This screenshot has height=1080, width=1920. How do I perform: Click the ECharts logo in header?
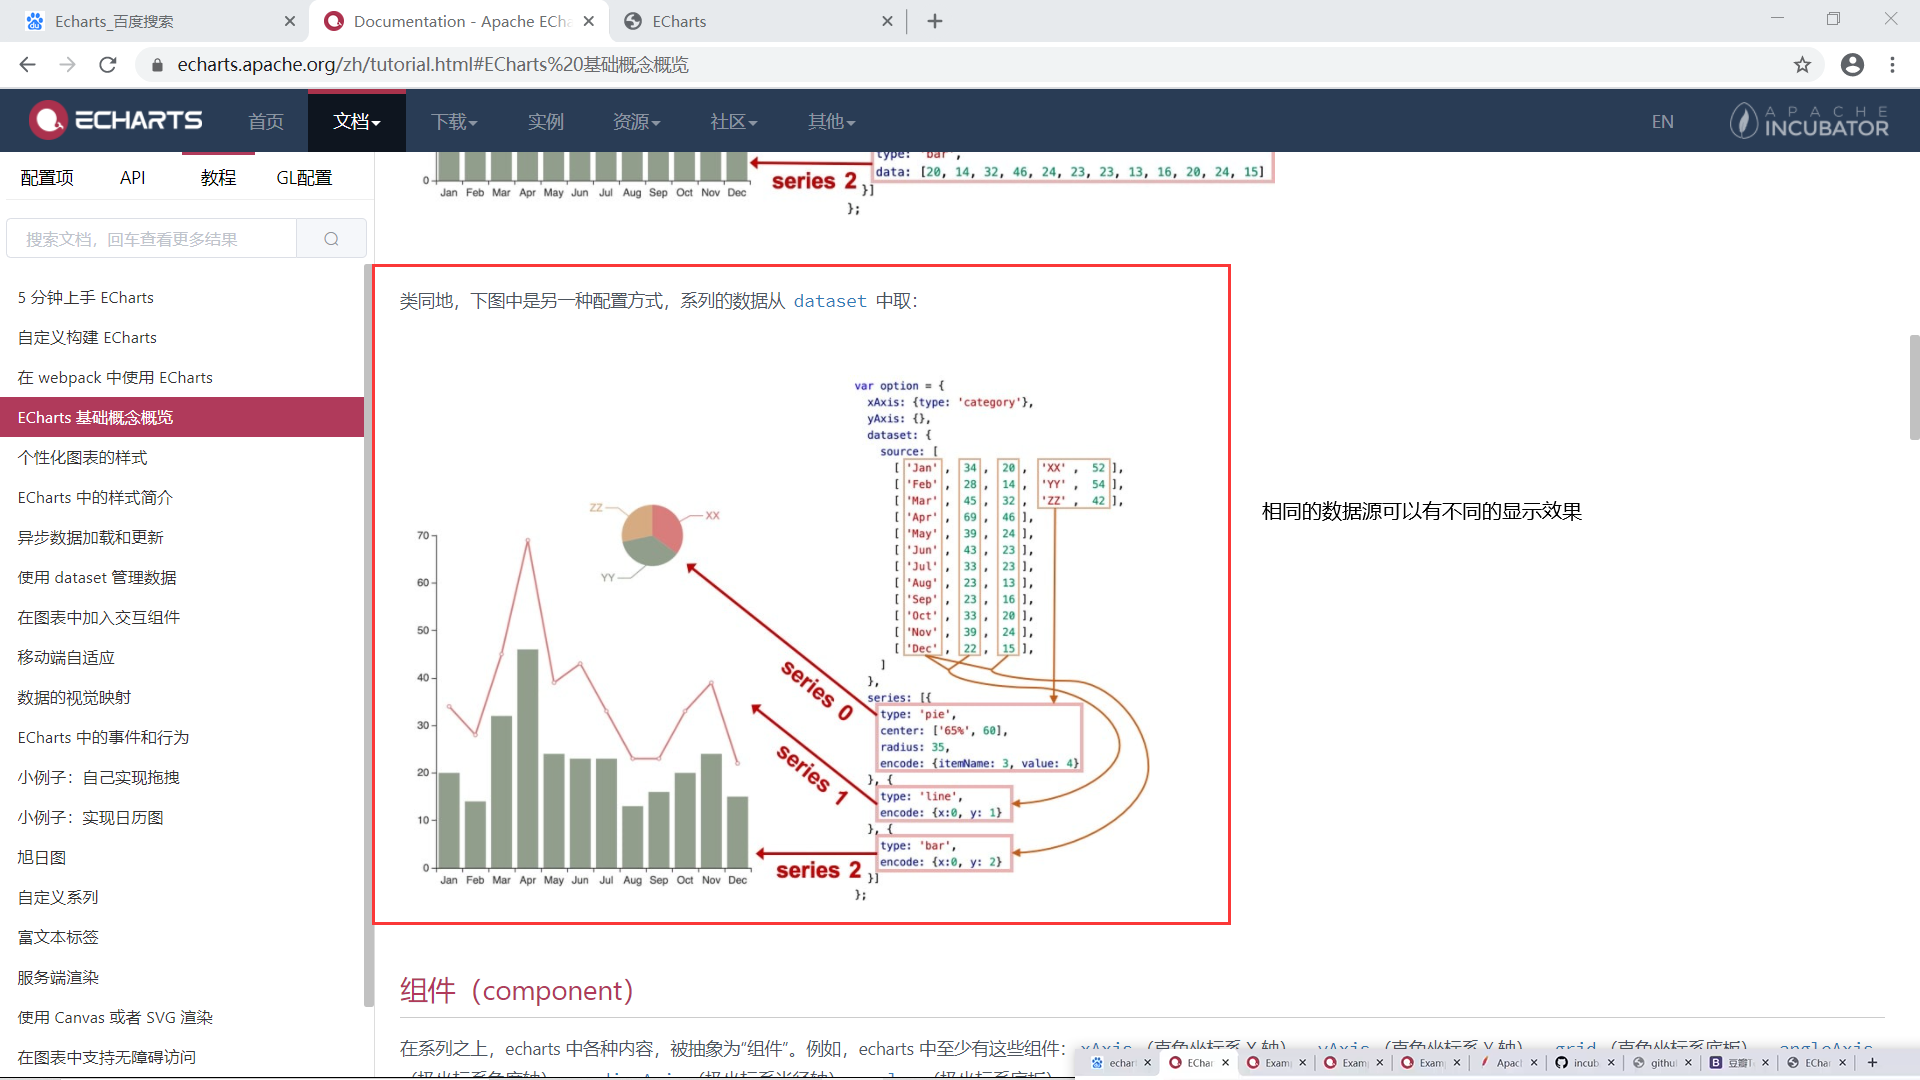coord(116,121)
